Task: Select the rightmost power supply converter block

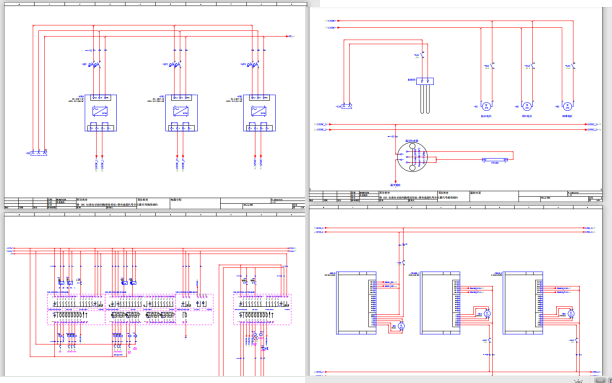Action: (x=260, y=113)
